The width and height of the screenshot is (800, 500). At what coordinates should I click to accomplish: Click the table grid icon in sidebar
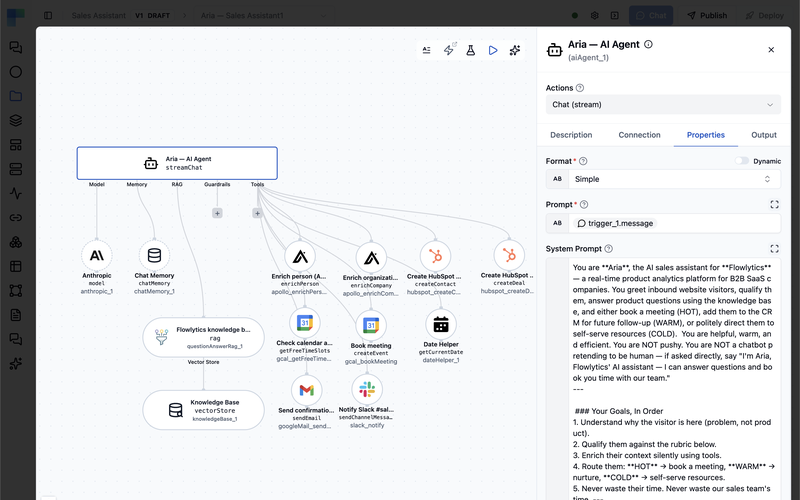click(16, 266)
